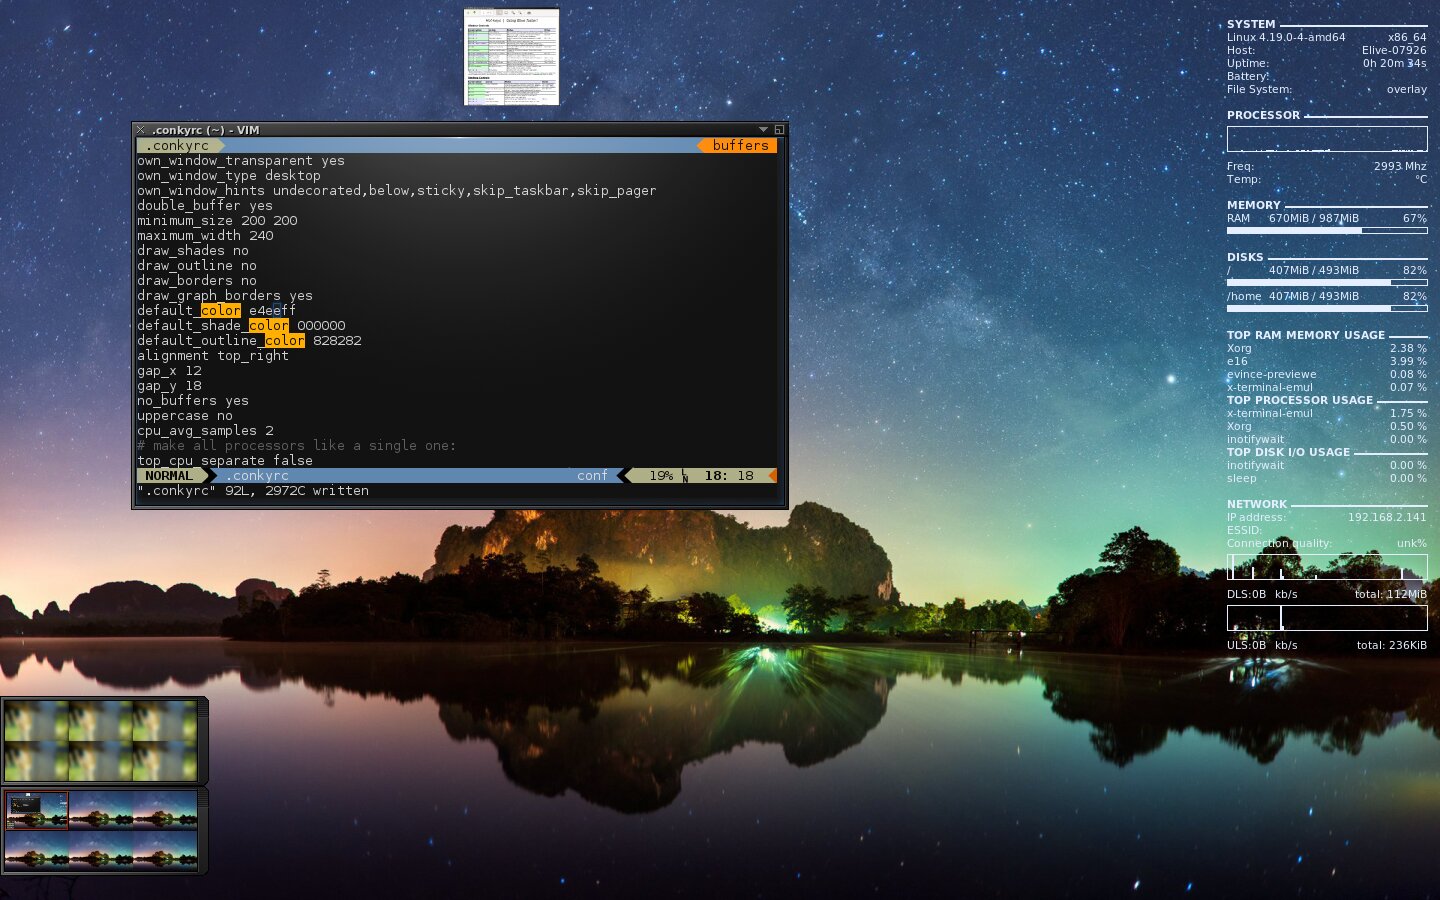
Task: Click the '2993 Mhz' frequency value
Action: click(1400, 166)
